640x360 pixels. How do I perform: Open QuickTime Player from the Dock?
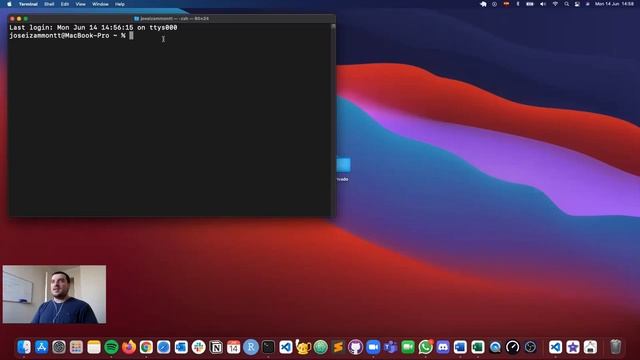495,347
